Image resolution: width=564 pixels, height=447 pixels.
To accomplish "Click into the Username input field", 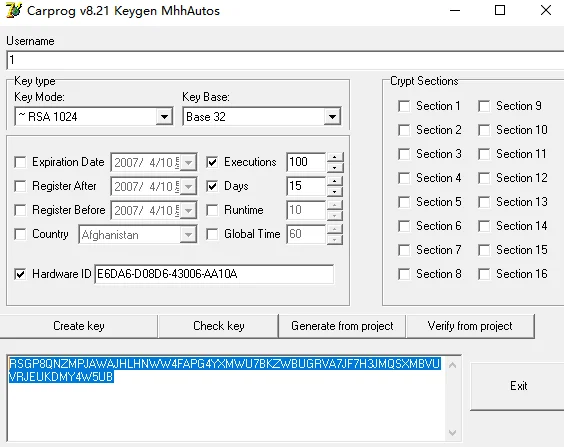I will coord(285,60).
